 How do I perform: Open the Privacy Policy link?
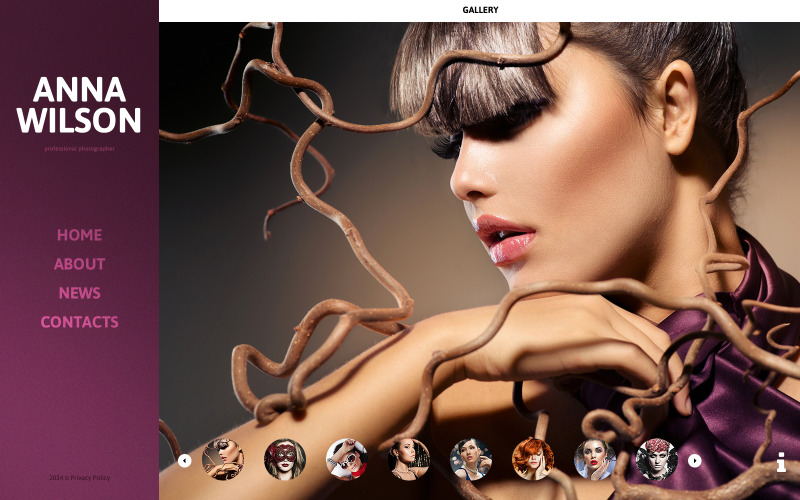click(x=90, y=478)
